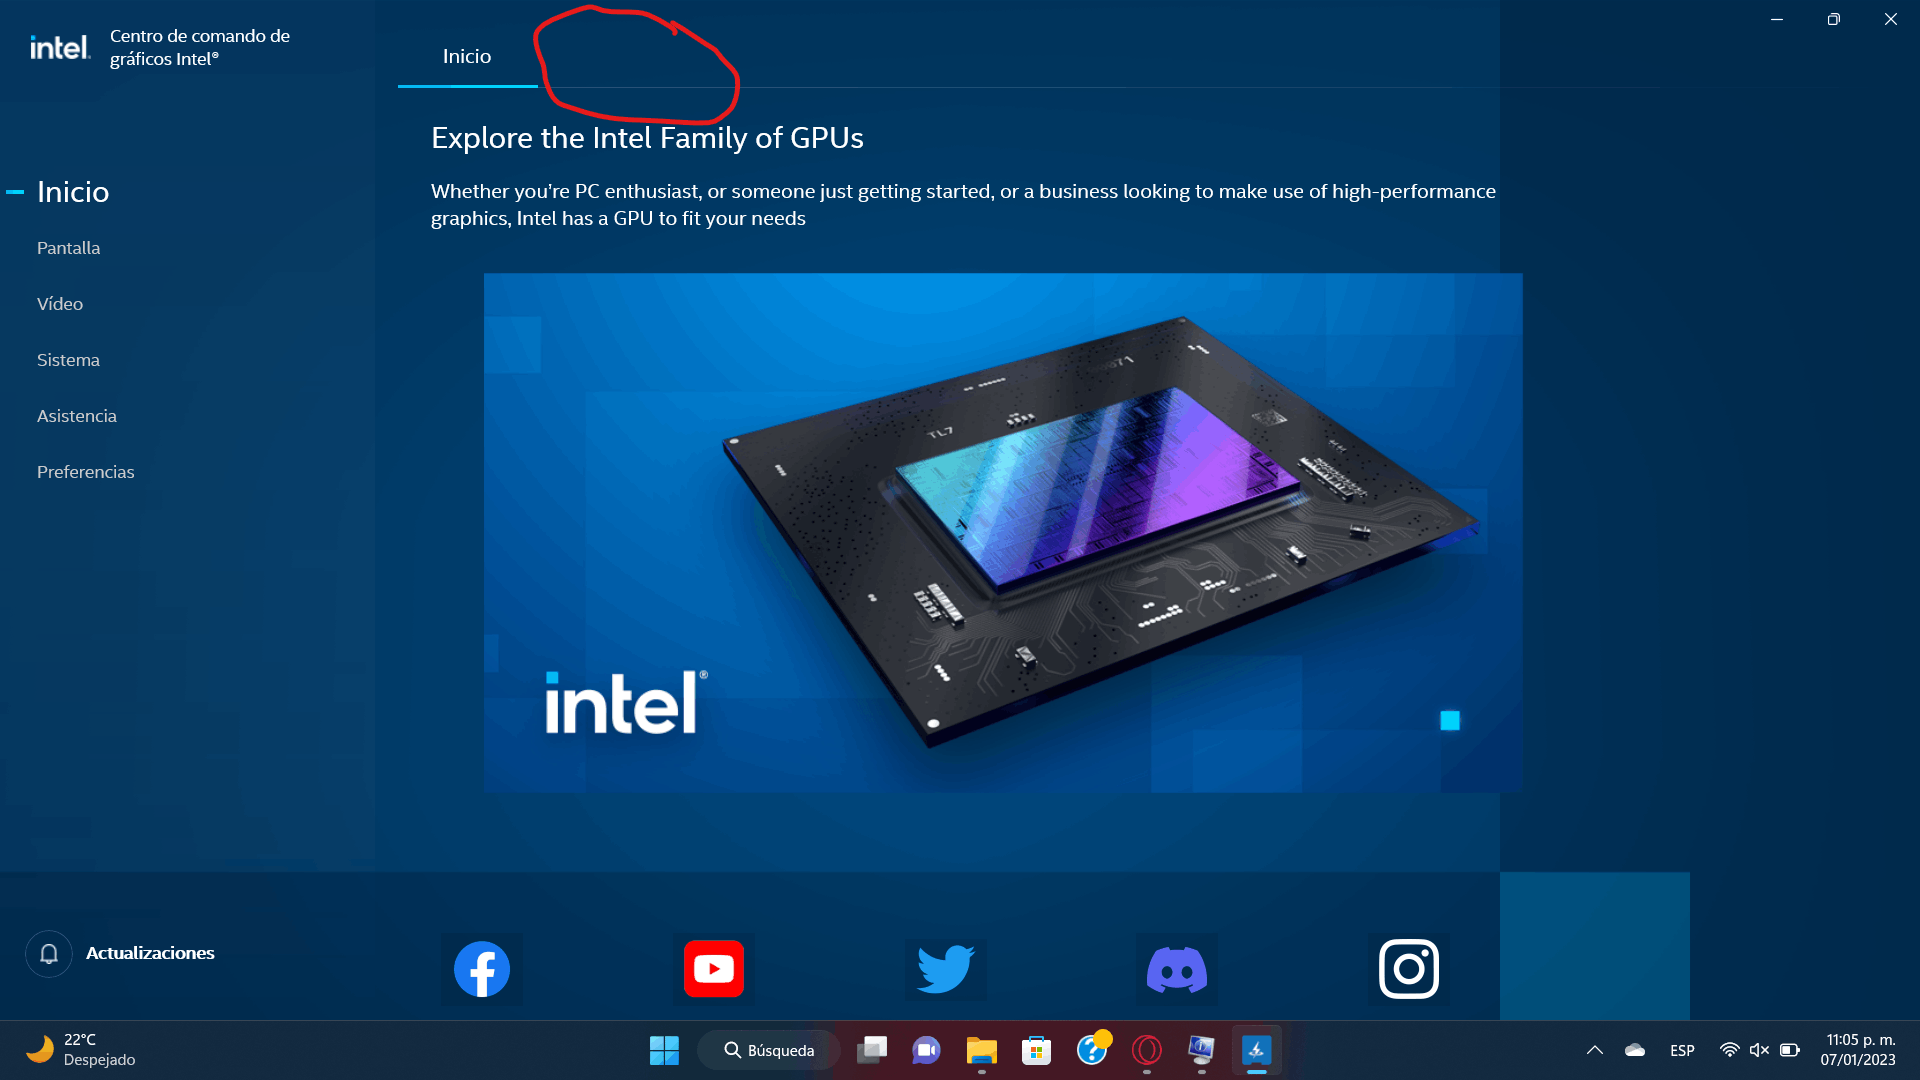
Task: Click the Actualizaciones label
Action: click(150, 953)
